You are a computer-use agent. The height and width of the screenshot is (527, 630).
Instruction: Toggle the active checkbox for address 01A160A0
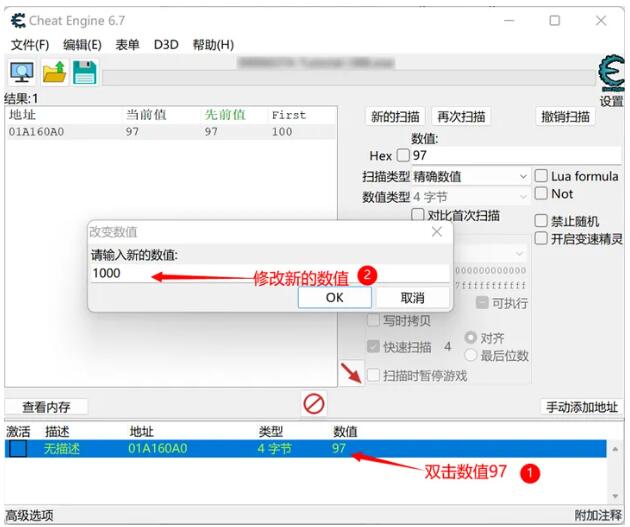tap(18, 449)
